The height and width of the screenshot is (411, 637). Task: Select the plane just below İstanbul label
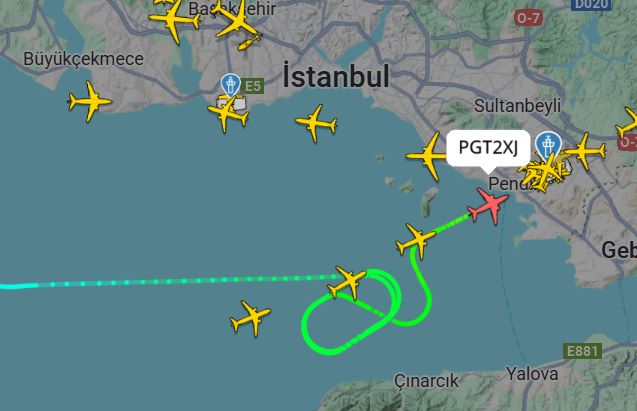click(317, 123)
